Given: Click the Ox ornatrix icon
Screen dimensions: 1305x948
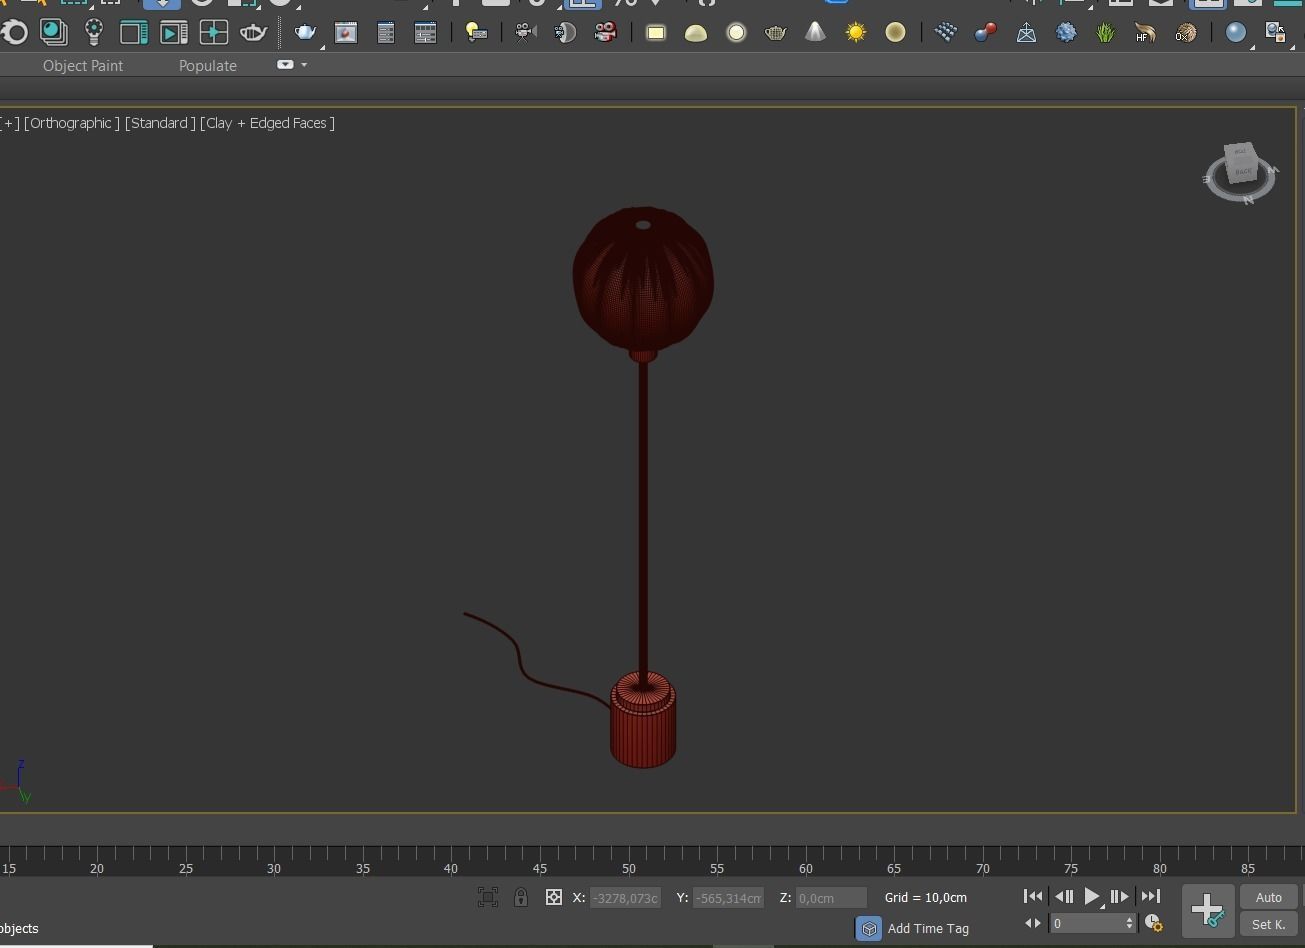Looking at the screenshot, I should (x=1185, y=33).
